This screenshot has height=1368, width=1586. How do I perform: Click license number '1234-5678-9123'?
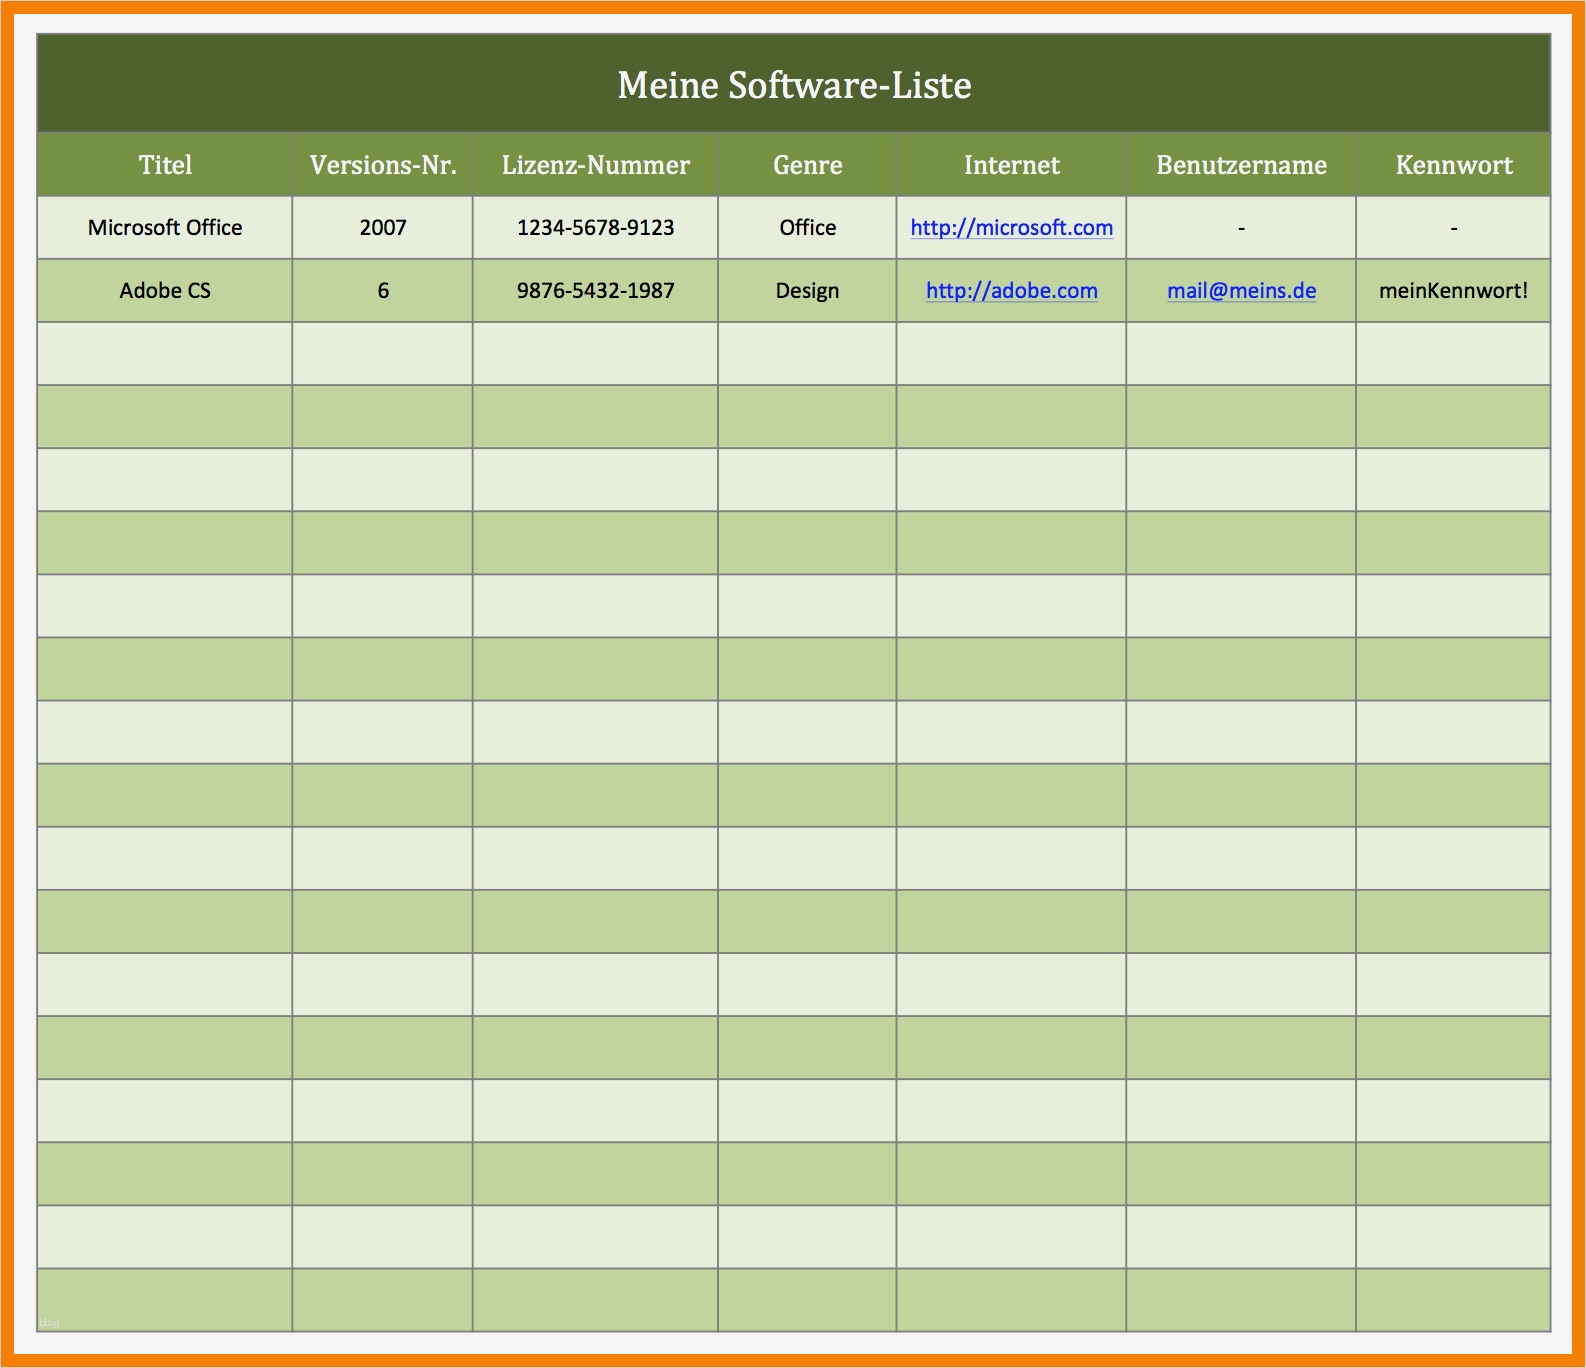coord(595,228)
